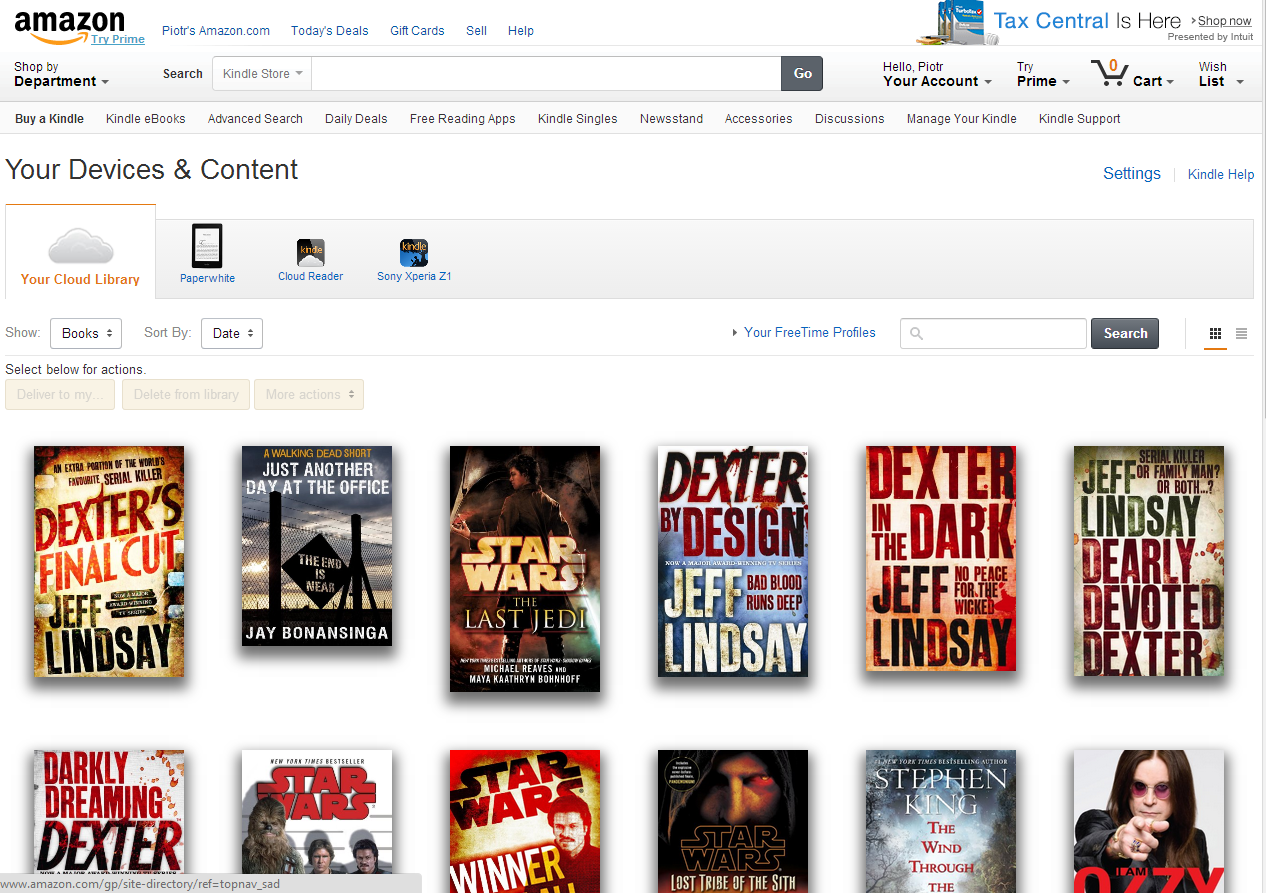Click the Go search button
This screenshot has width=1266, height=893.
802,73
